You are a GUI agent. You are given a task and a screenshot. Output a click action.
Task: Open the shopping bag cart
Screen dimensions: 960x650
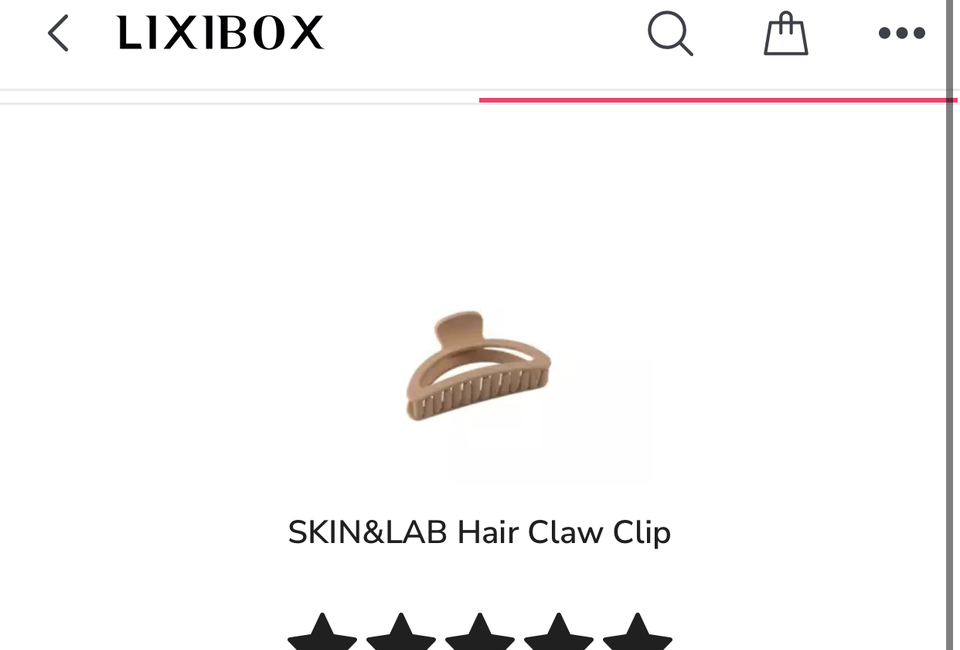[786, 33]
